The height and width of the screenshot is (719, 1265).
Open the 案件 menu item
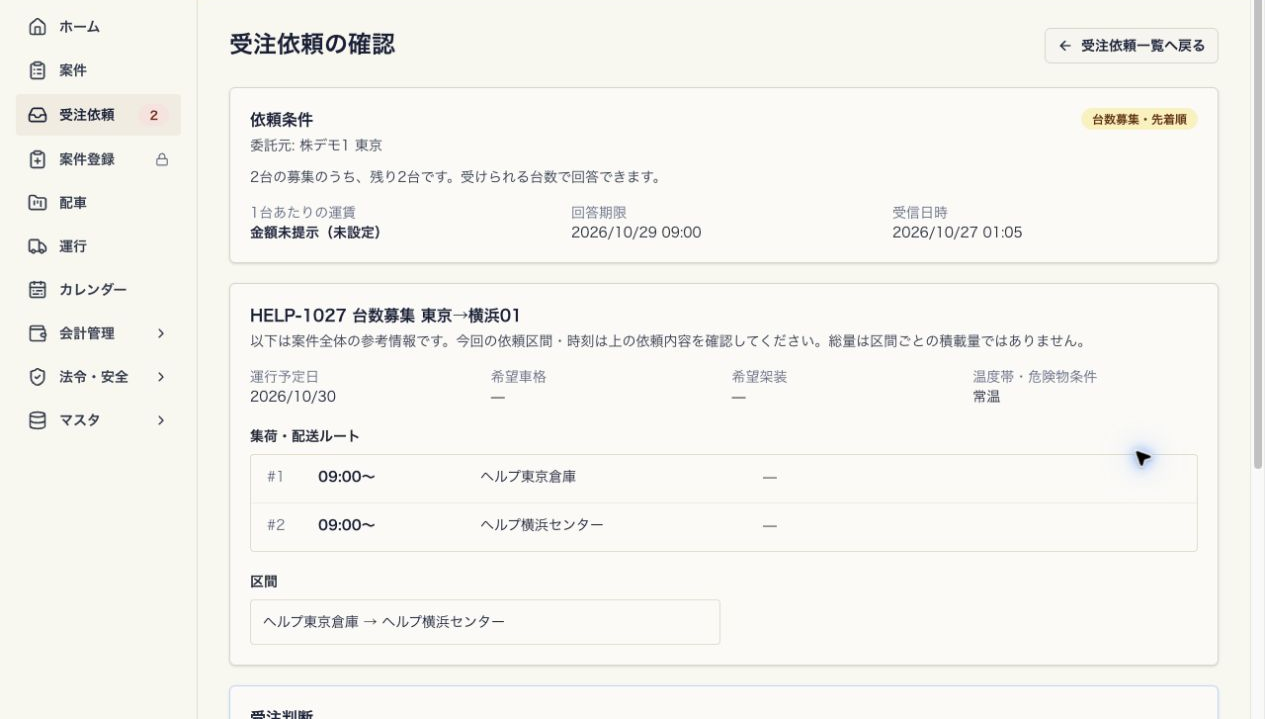[x=98, y=71]
